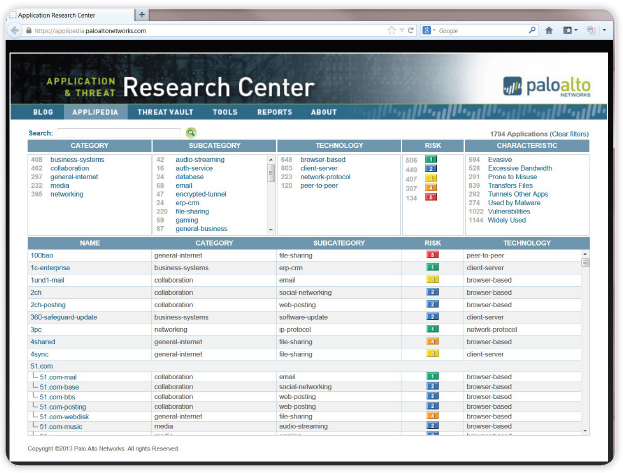
Task: Select the APPLIPEDIA navigation tab
Action: point(95,112)
